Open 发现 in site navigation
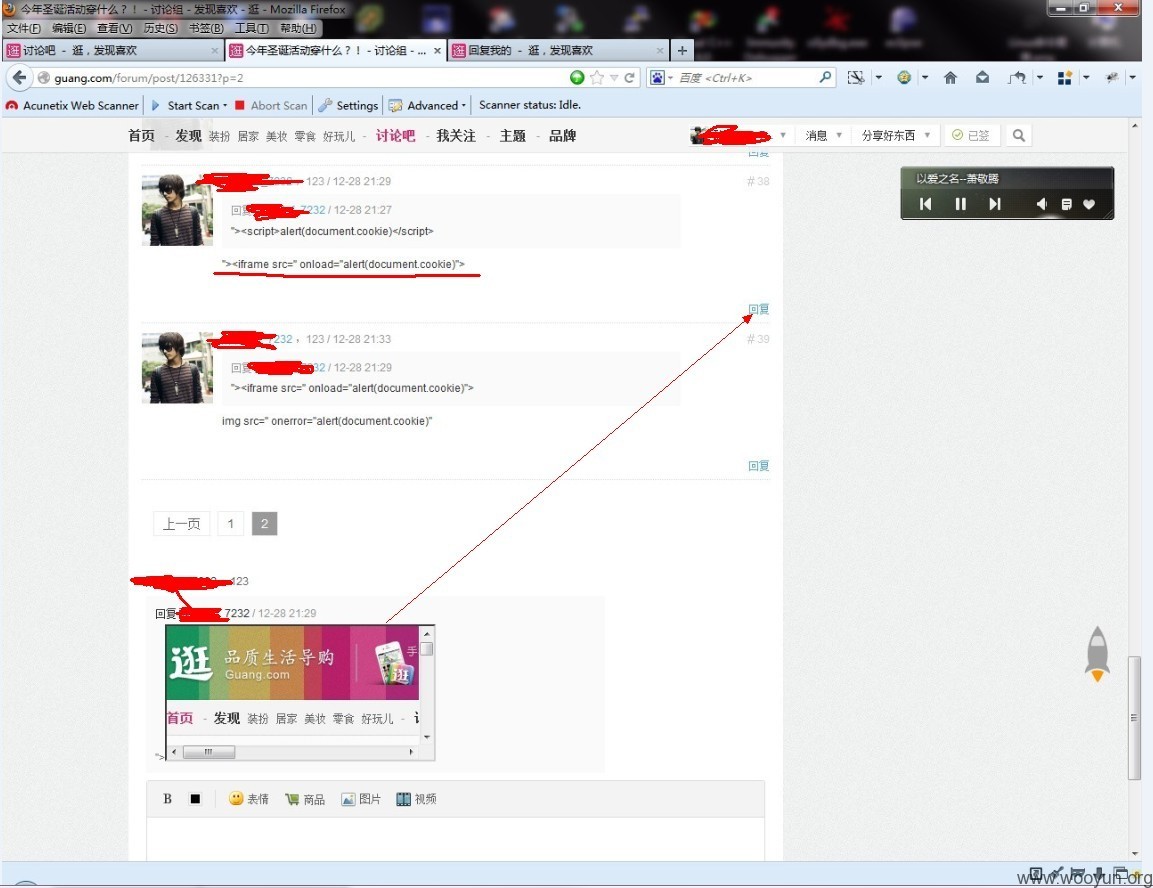 [x=188, y=135]
